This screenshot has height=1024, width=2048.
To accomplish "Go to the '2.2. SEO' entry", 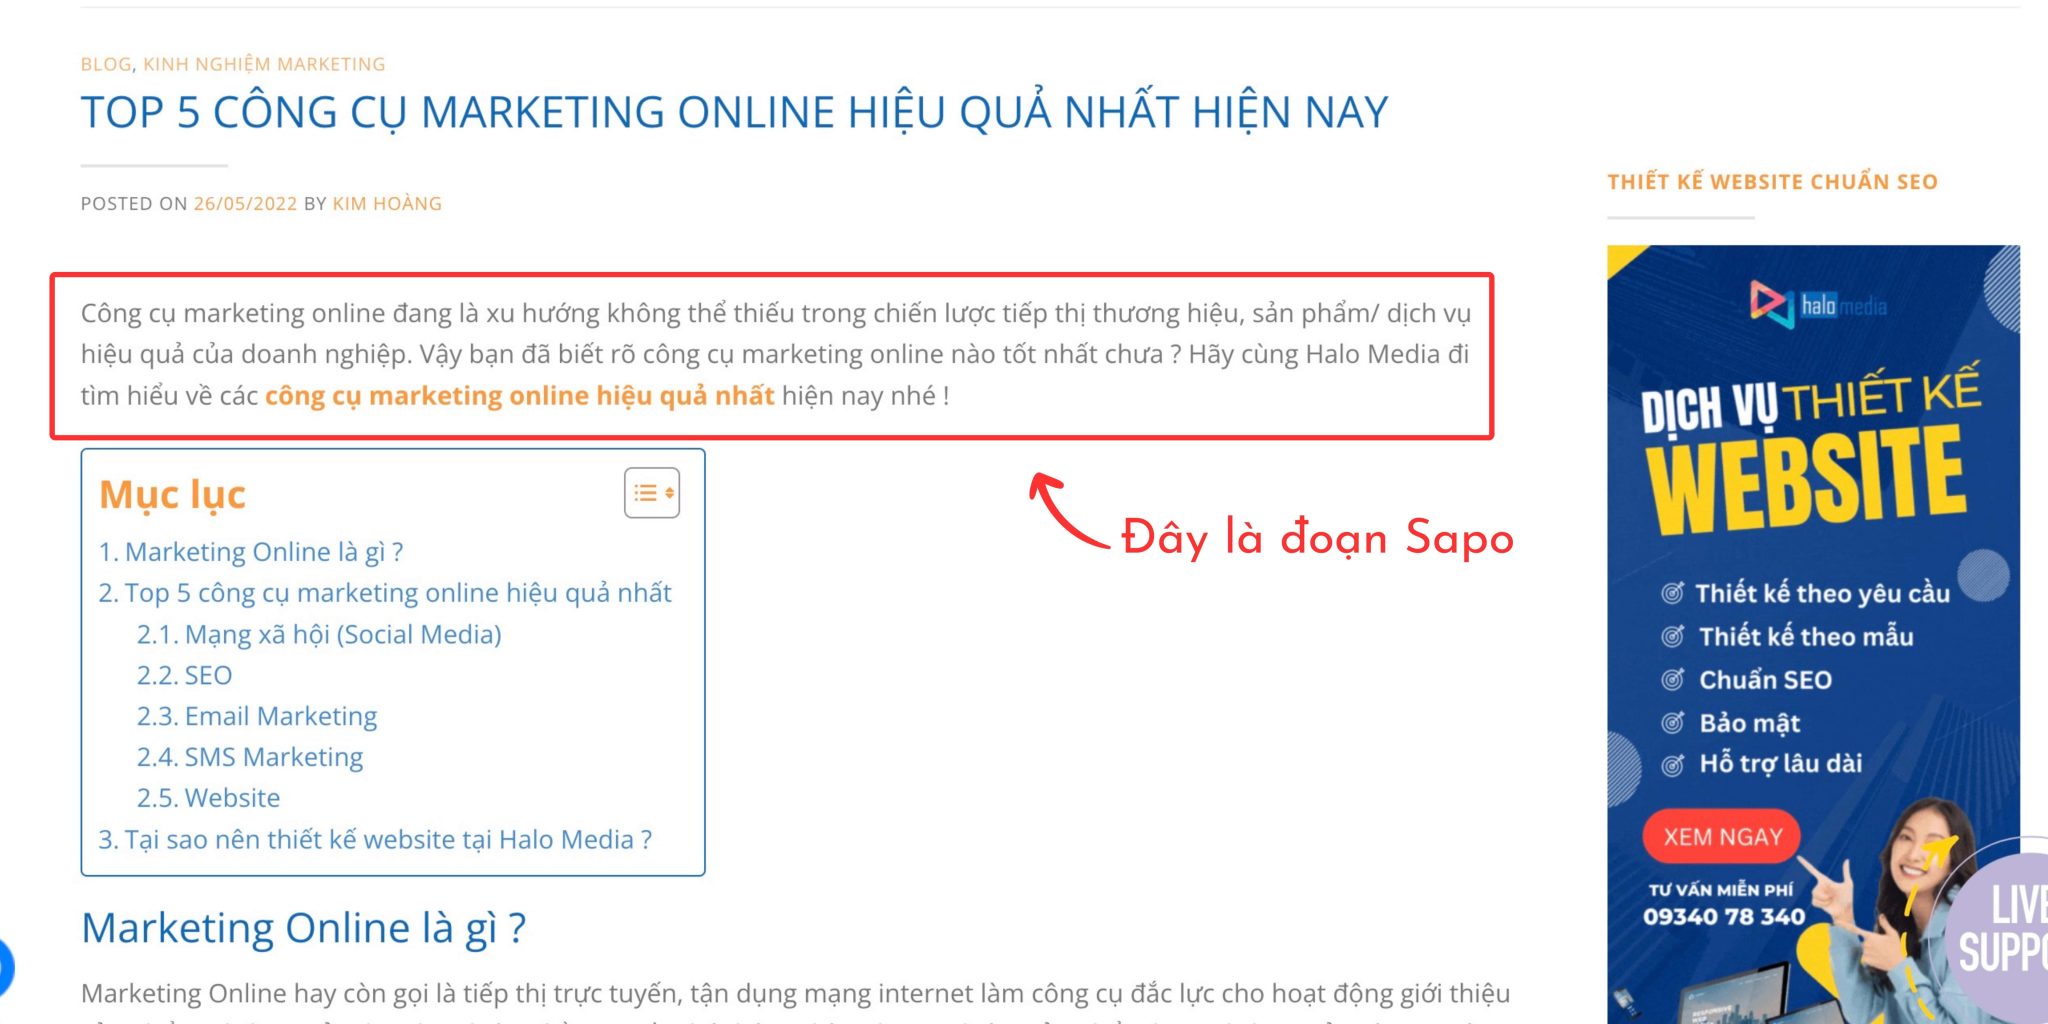I will click(x=184, y=675).
